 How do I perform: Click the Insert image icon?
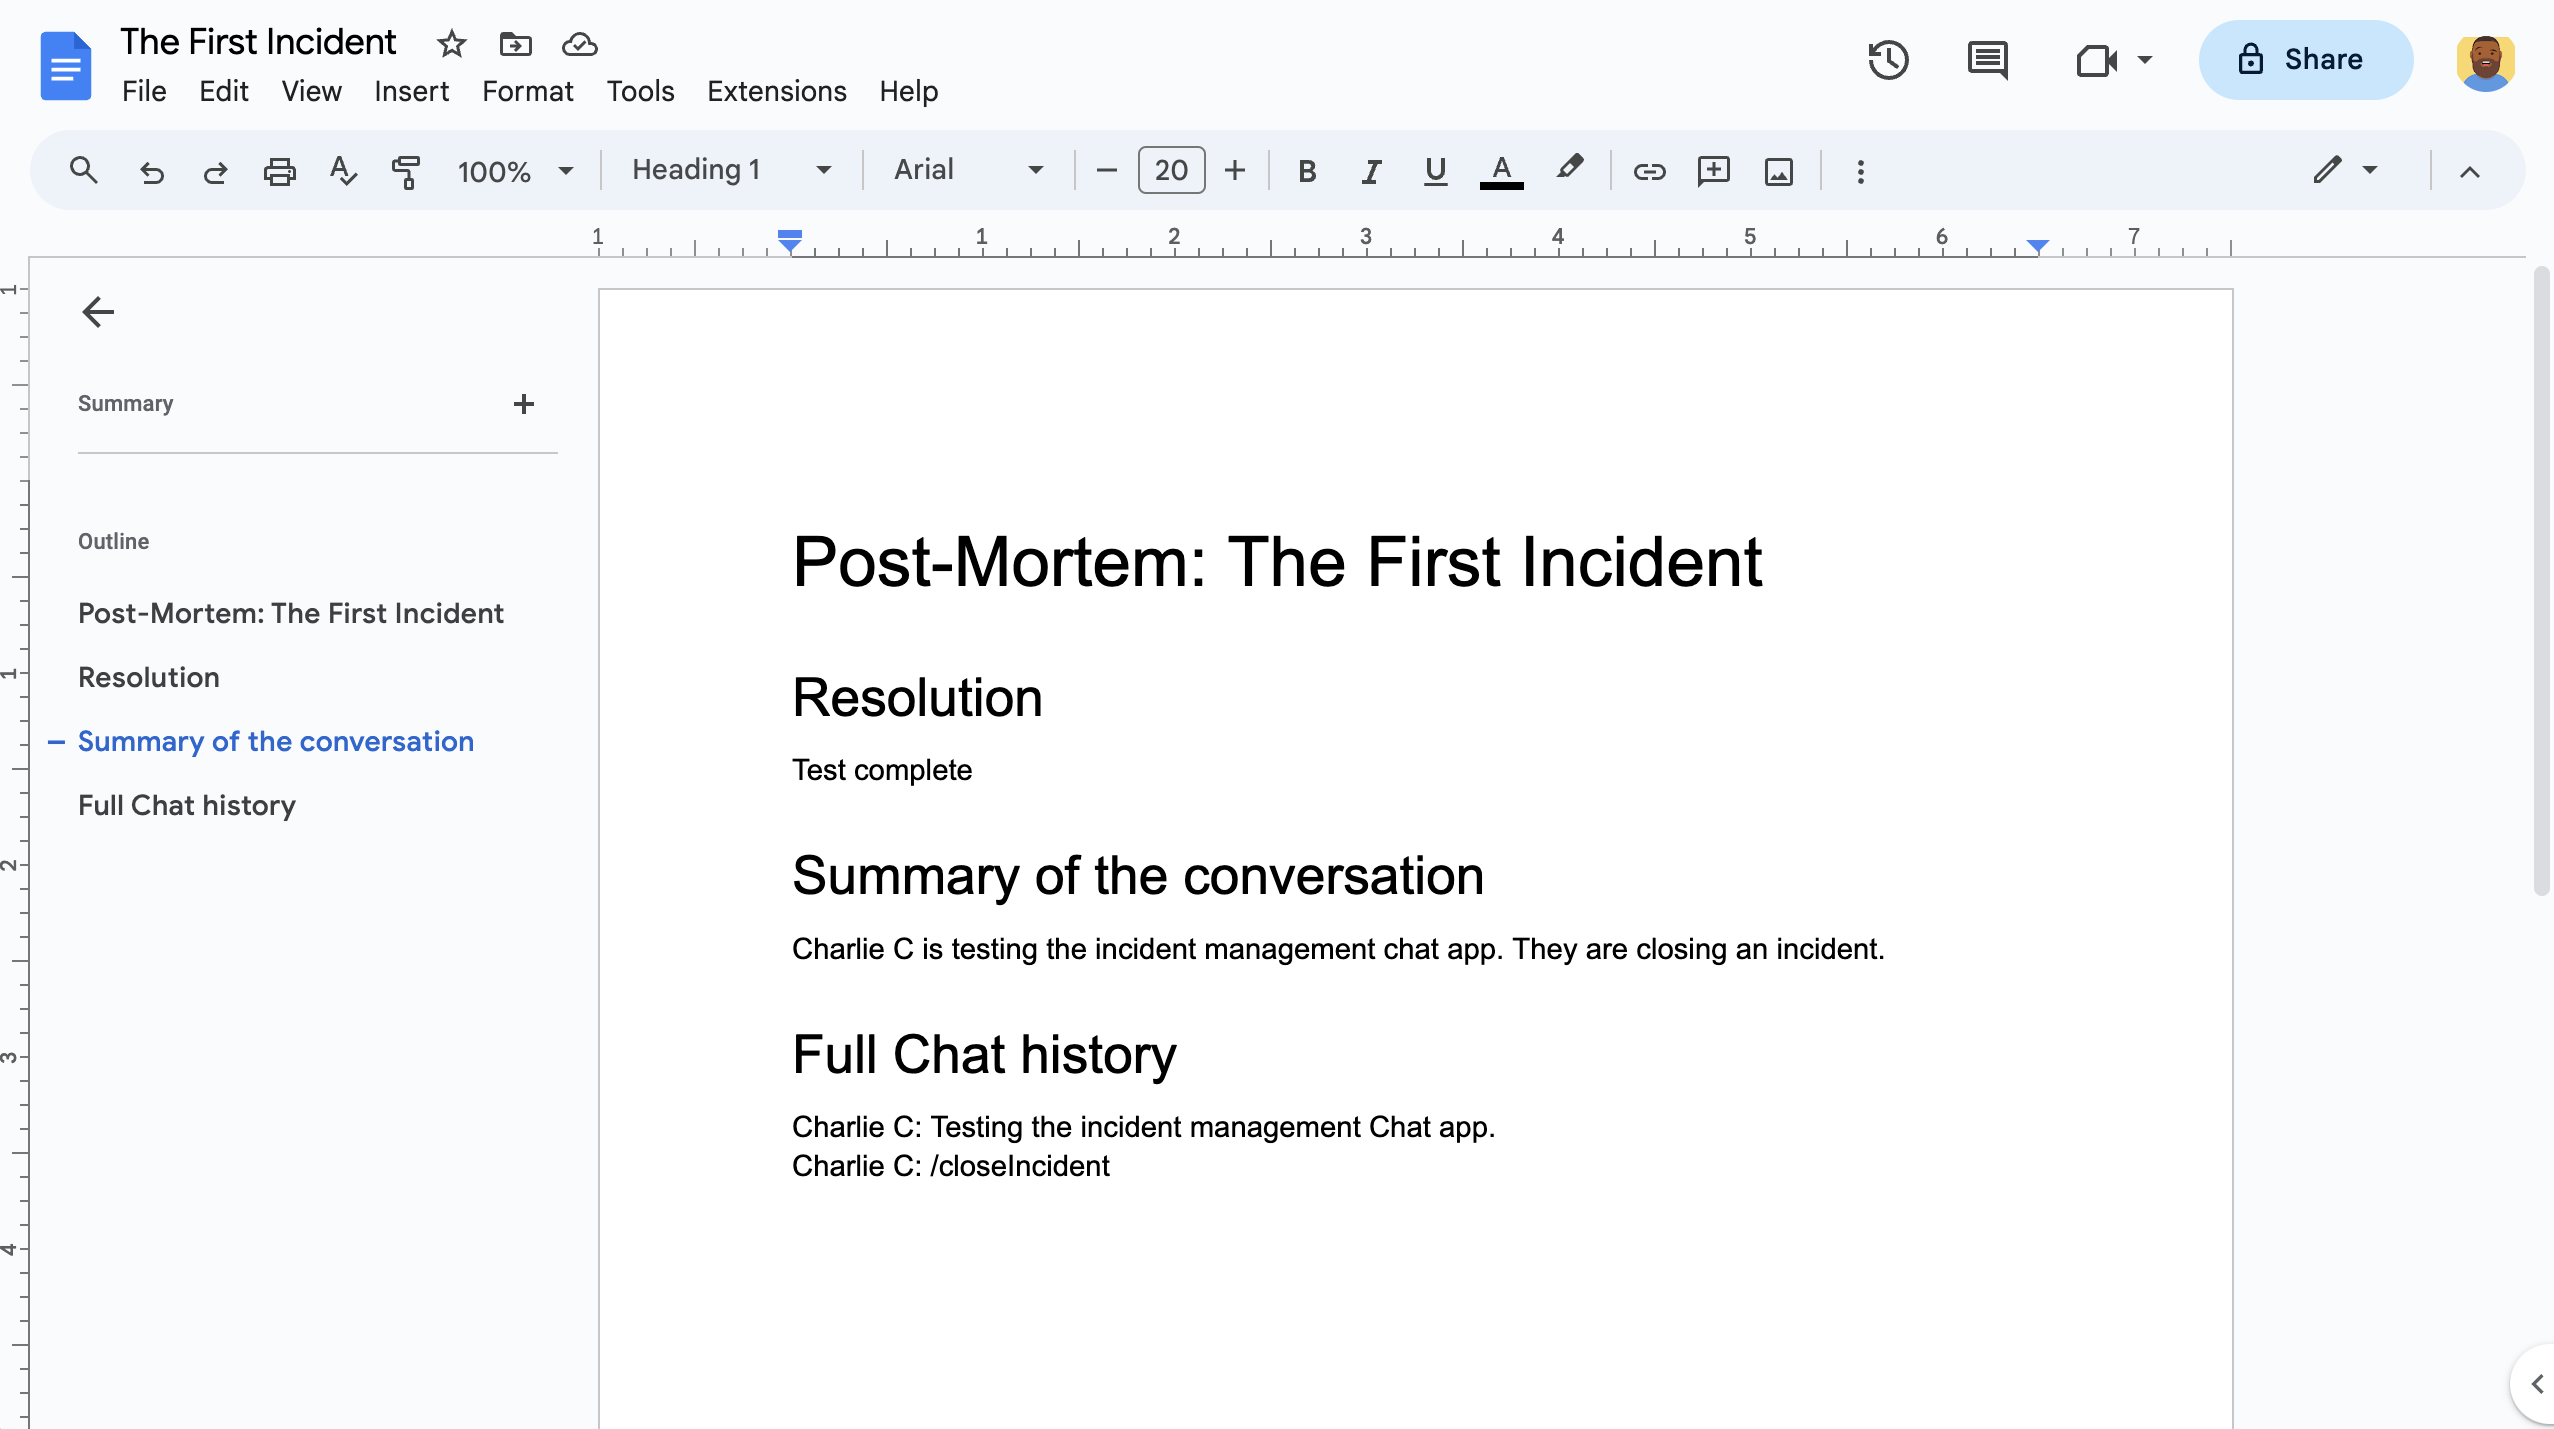click(x=1779, y=170)
